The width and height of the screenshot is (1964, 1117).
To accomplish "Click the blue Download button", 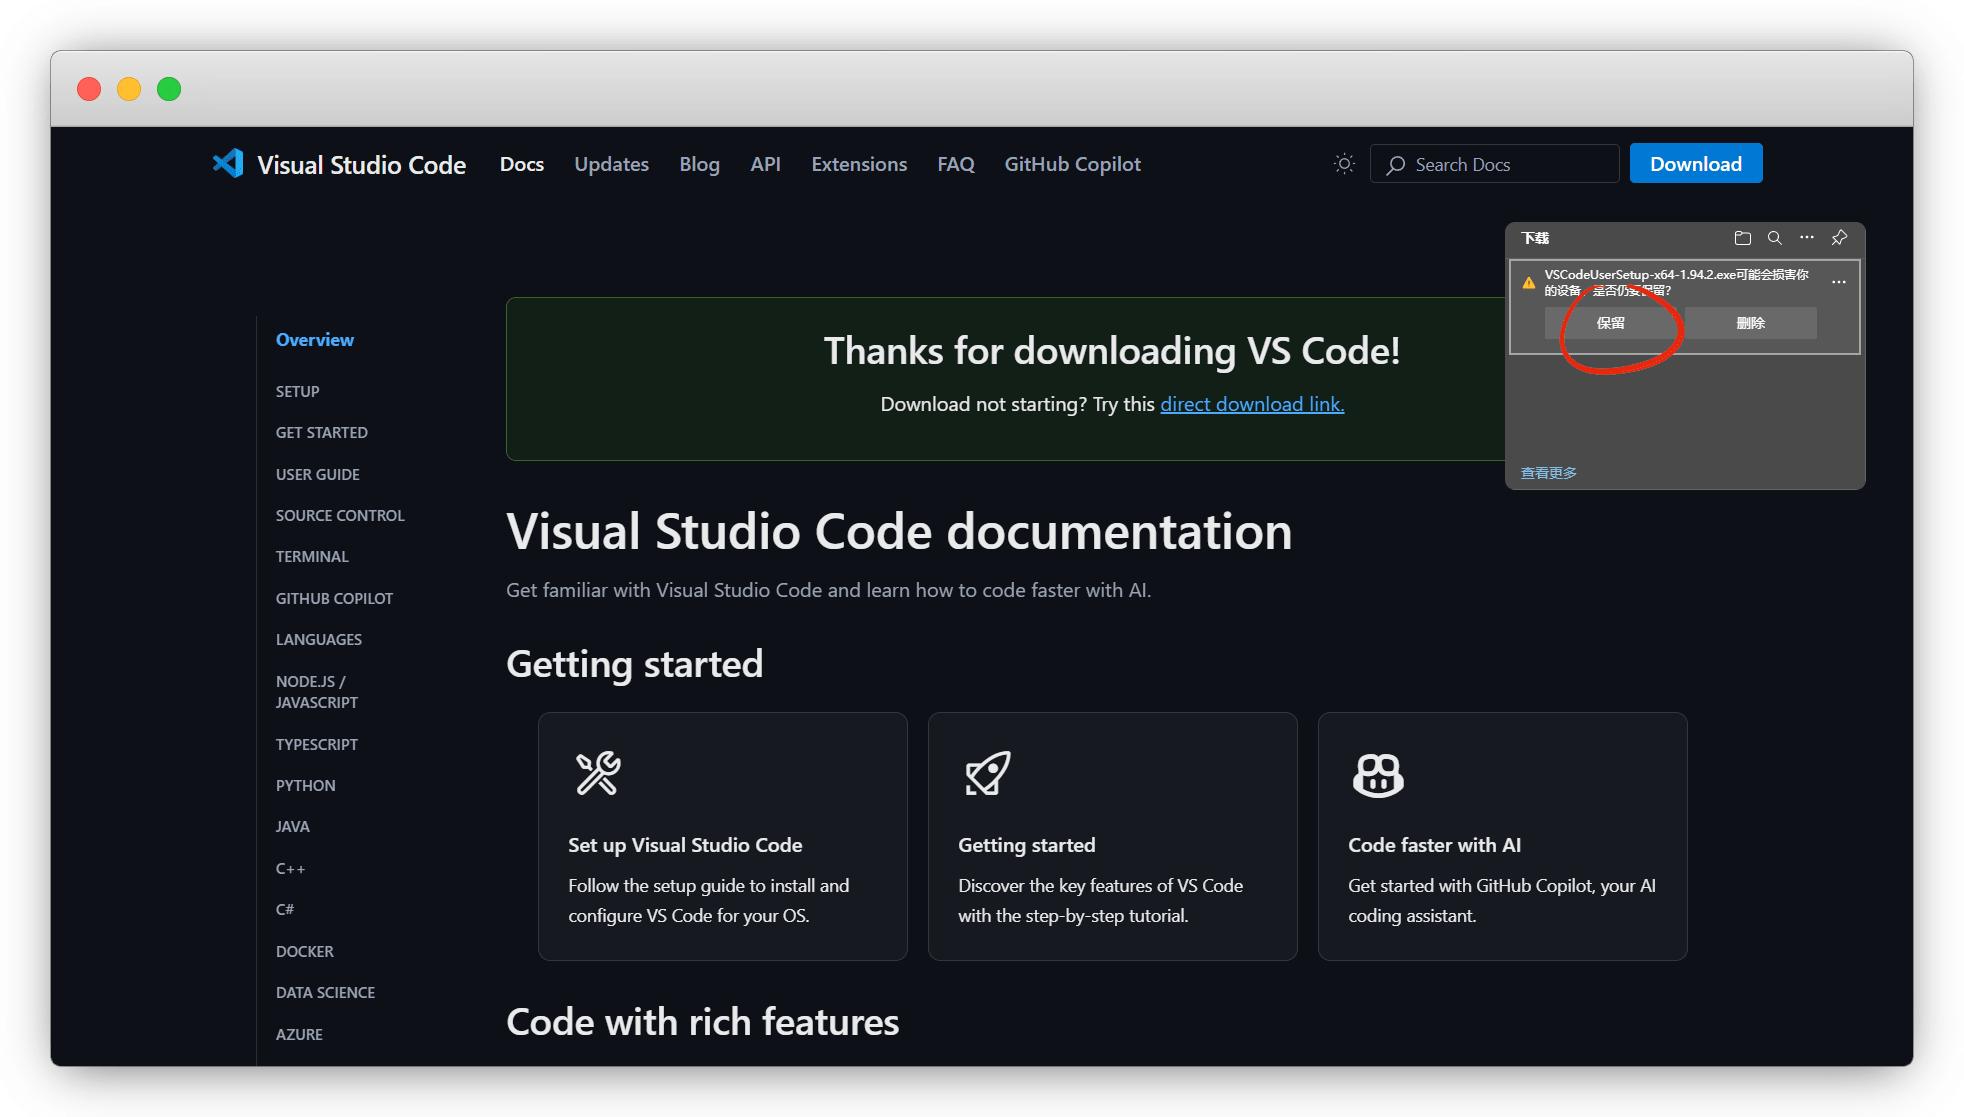I will pos(1695,164).
